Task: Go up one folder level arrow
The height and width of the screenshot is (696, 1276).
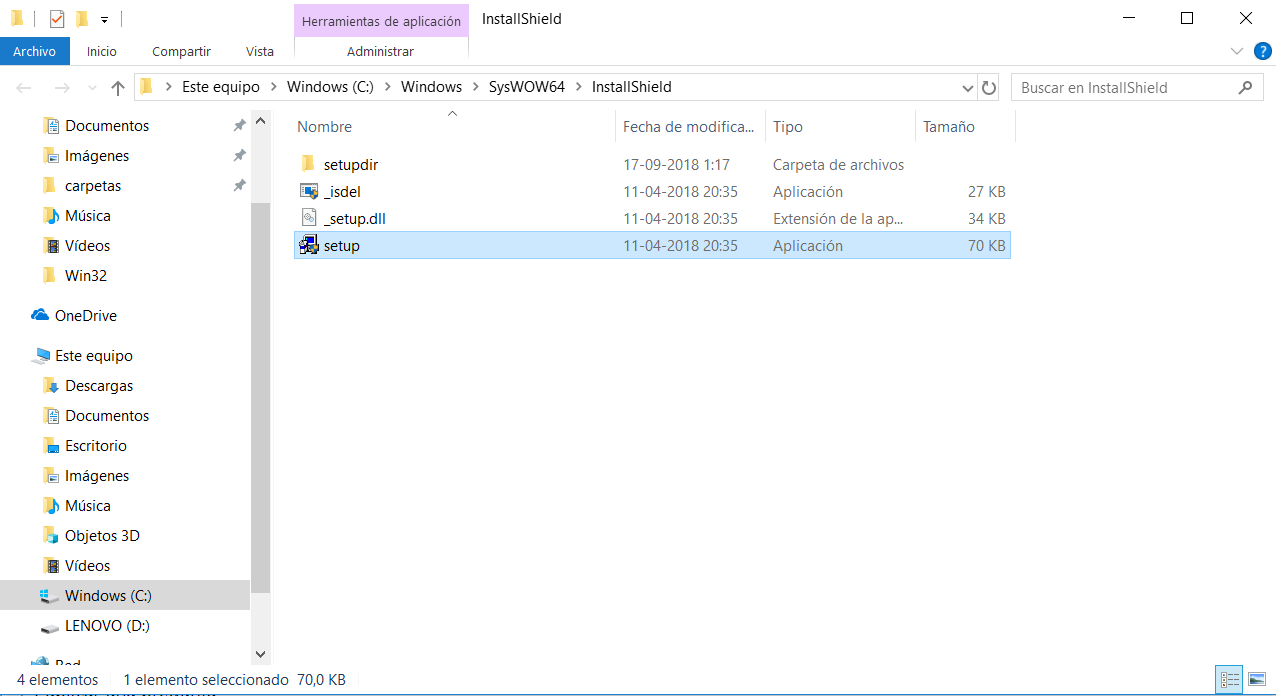Action: tap(118, 88)
